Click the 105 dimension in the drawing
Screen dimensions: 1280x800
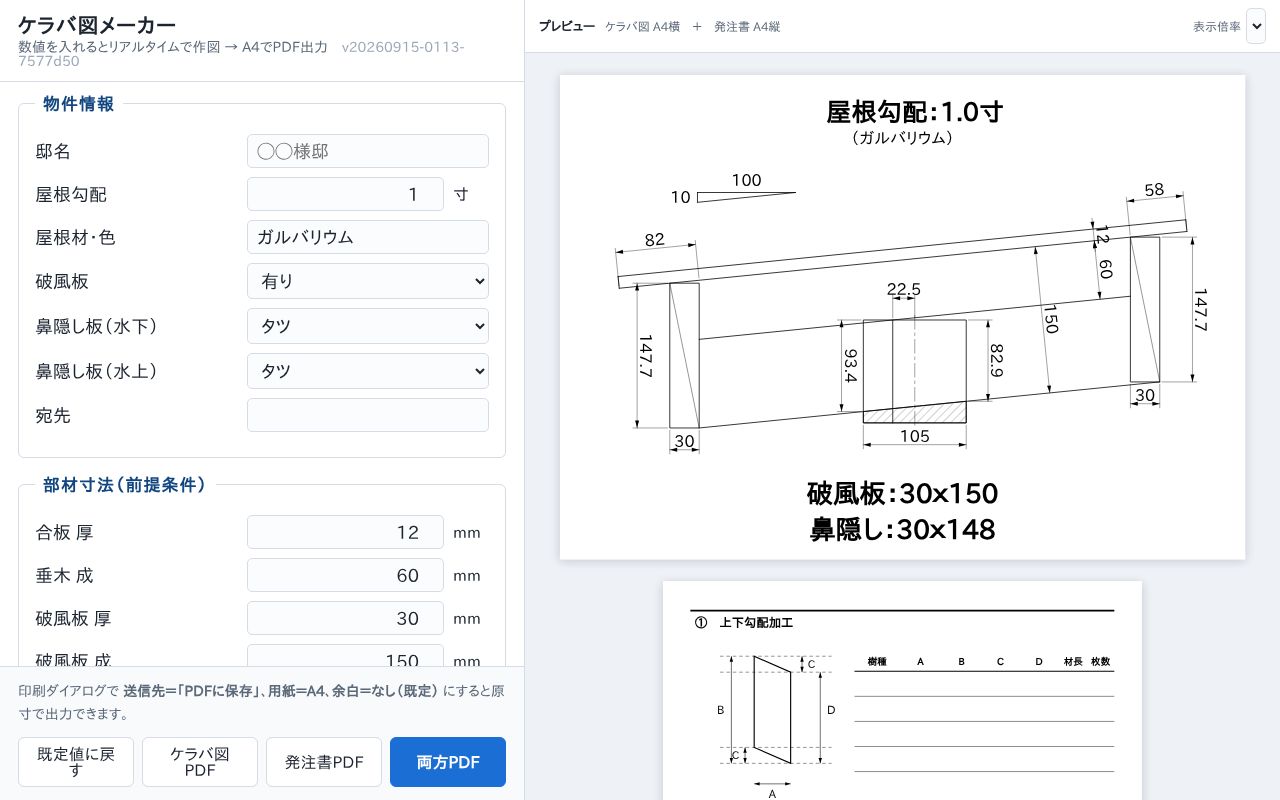coord(915,436)
